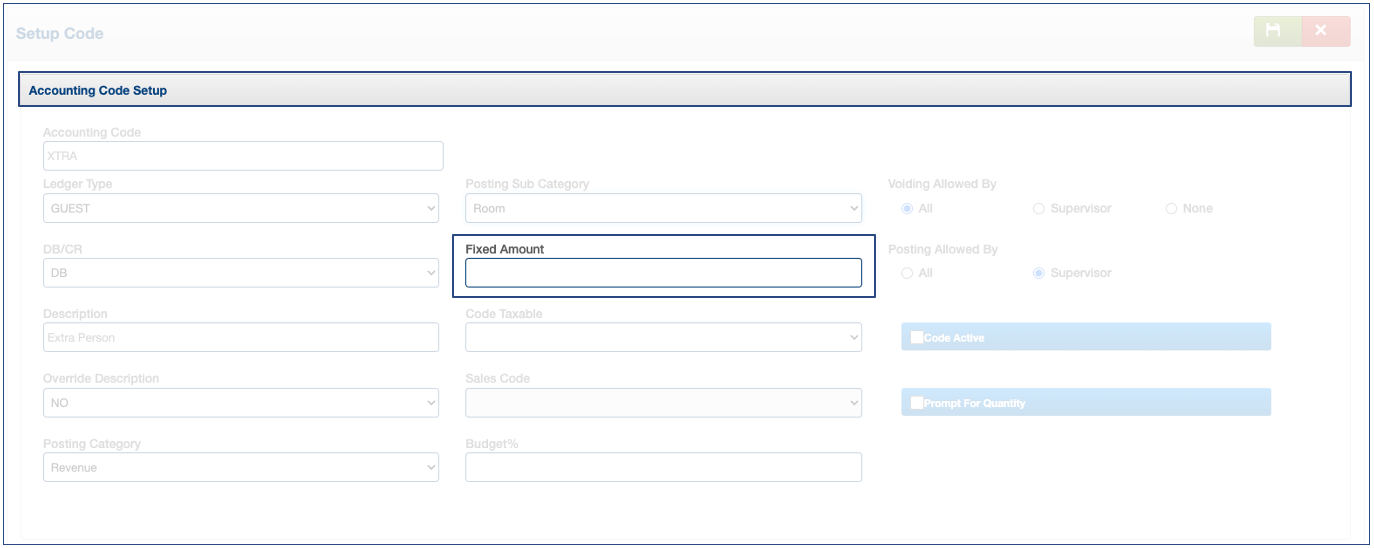Select Posting Allowed By Supervisor radio
The width and height of the screenshot is (1374, 548).
[x=1039, y=273]
